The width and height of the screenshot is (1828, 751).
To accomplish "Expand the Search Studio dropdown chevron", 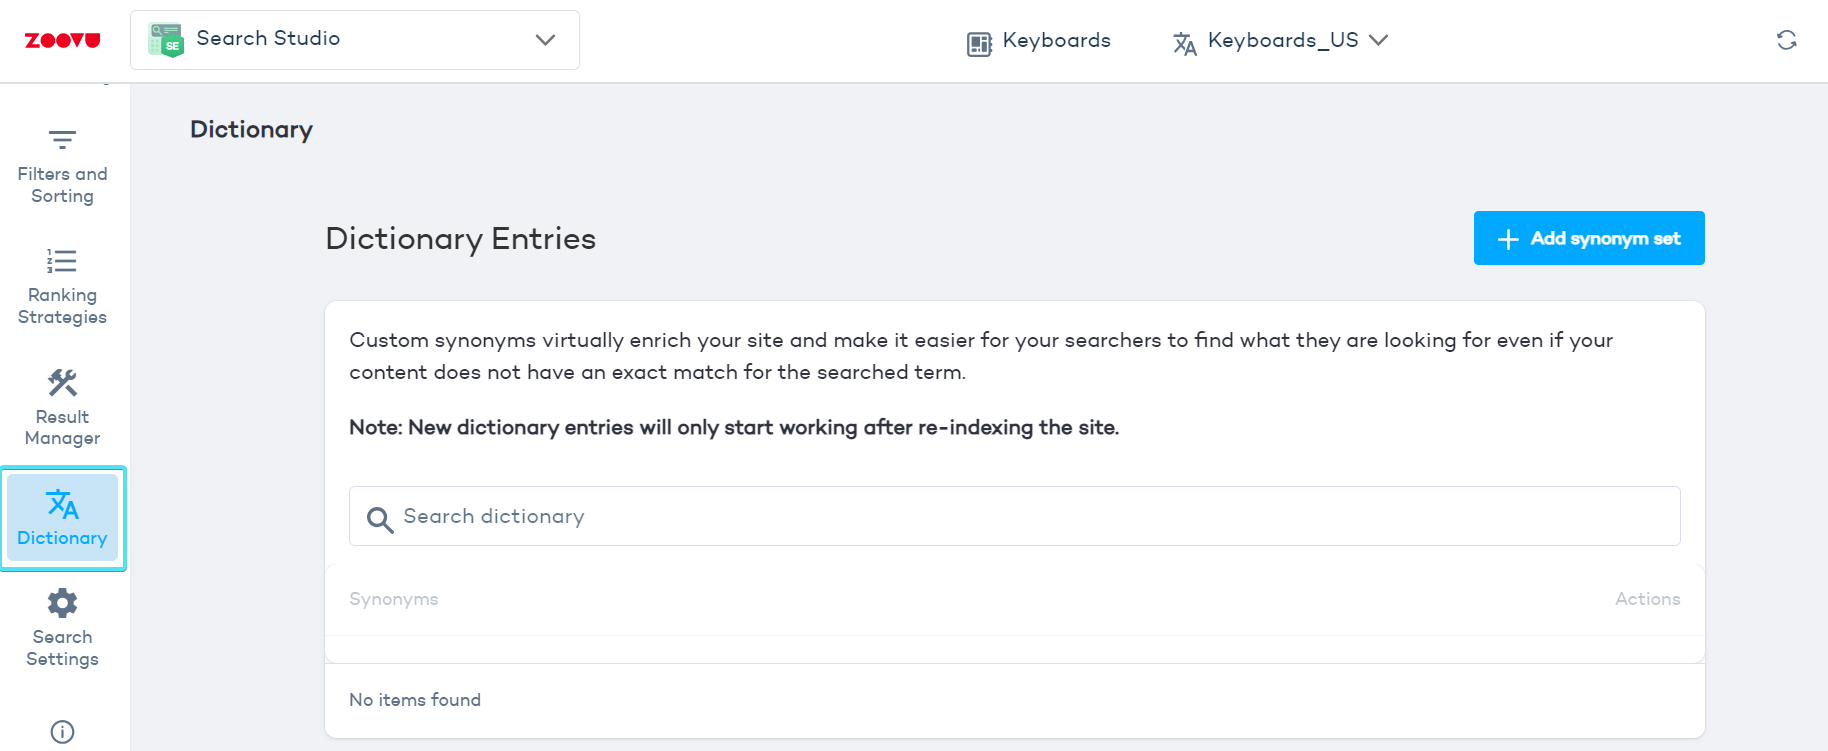I will (x=545, y=40).
